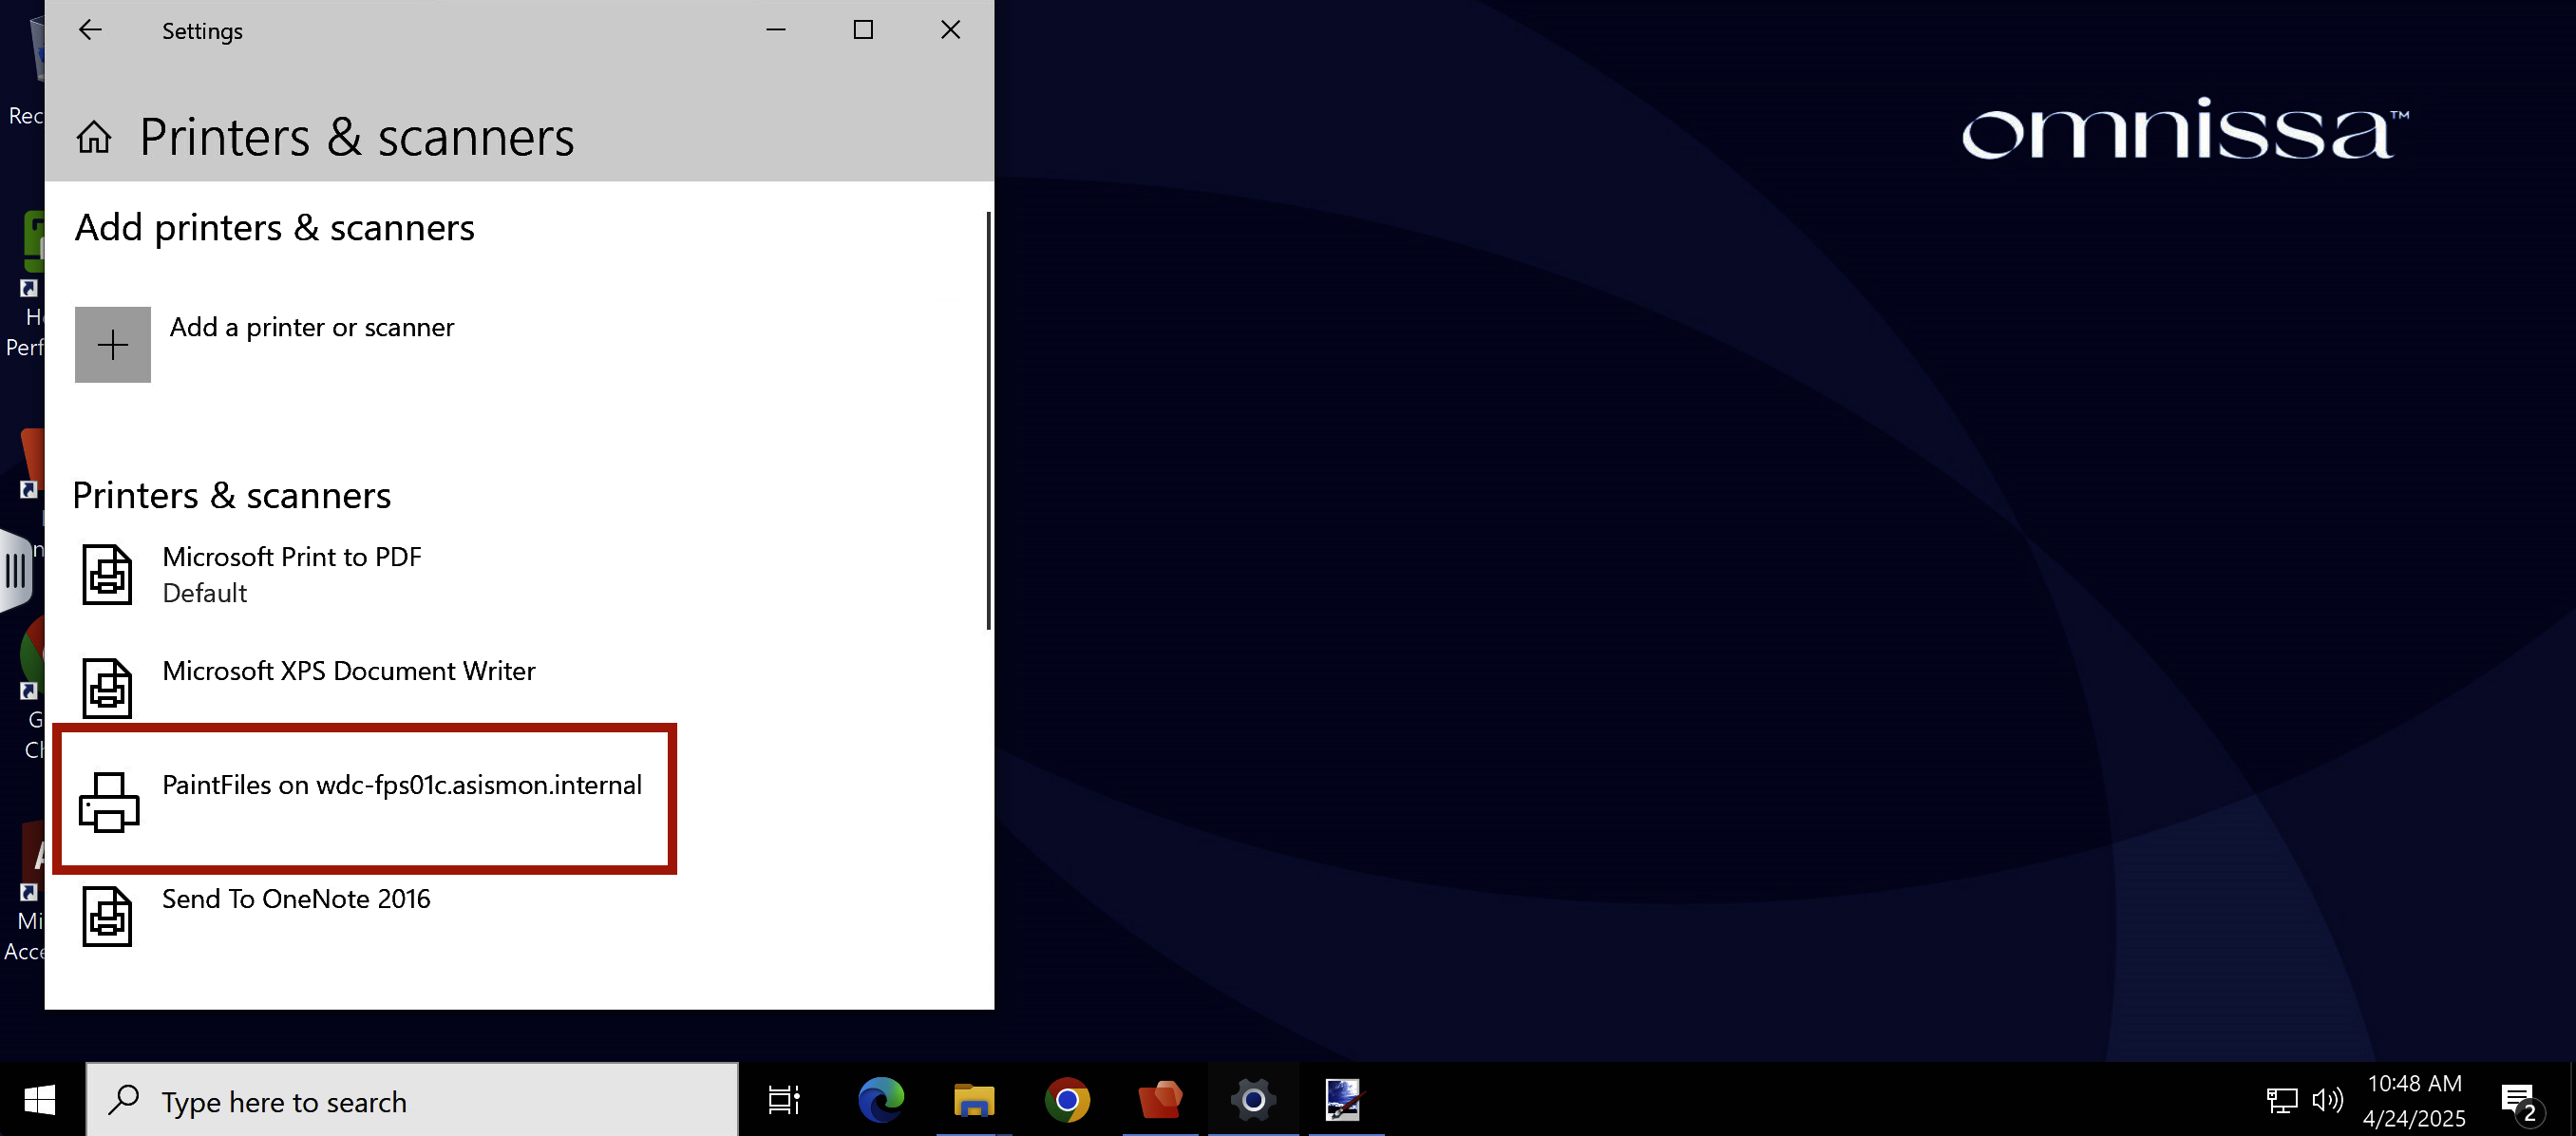Open File Explorer from the taskbar
This screenshot has width=2576, height=1136.
coord(973,1101)
